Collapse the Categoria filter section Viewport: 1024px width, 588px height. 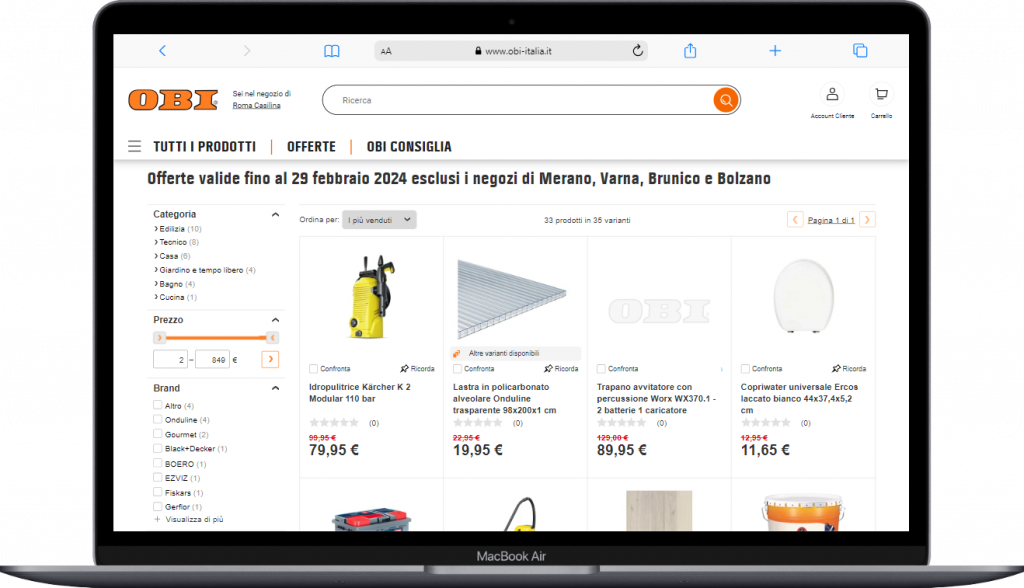[276, 214]
